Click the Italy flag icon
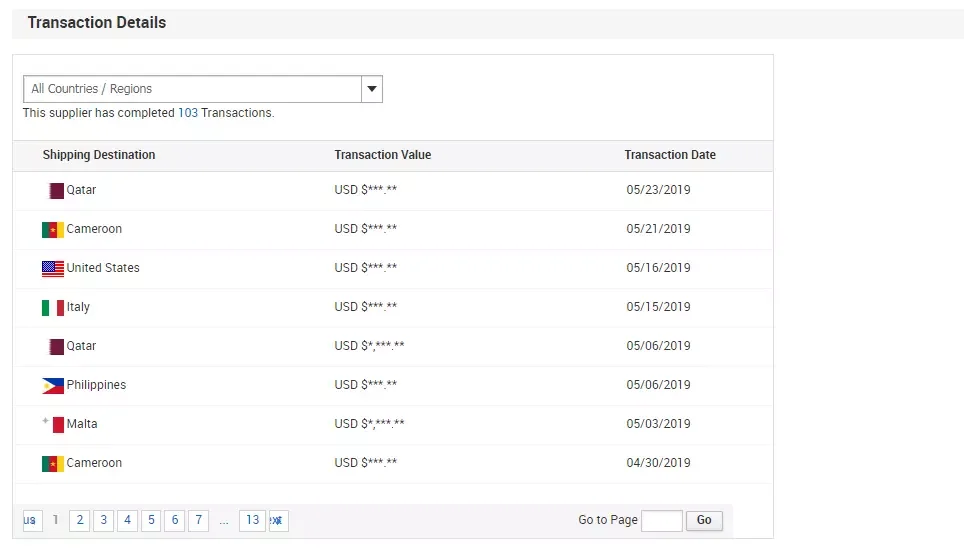The image size is (964, 552). point(53,308)
